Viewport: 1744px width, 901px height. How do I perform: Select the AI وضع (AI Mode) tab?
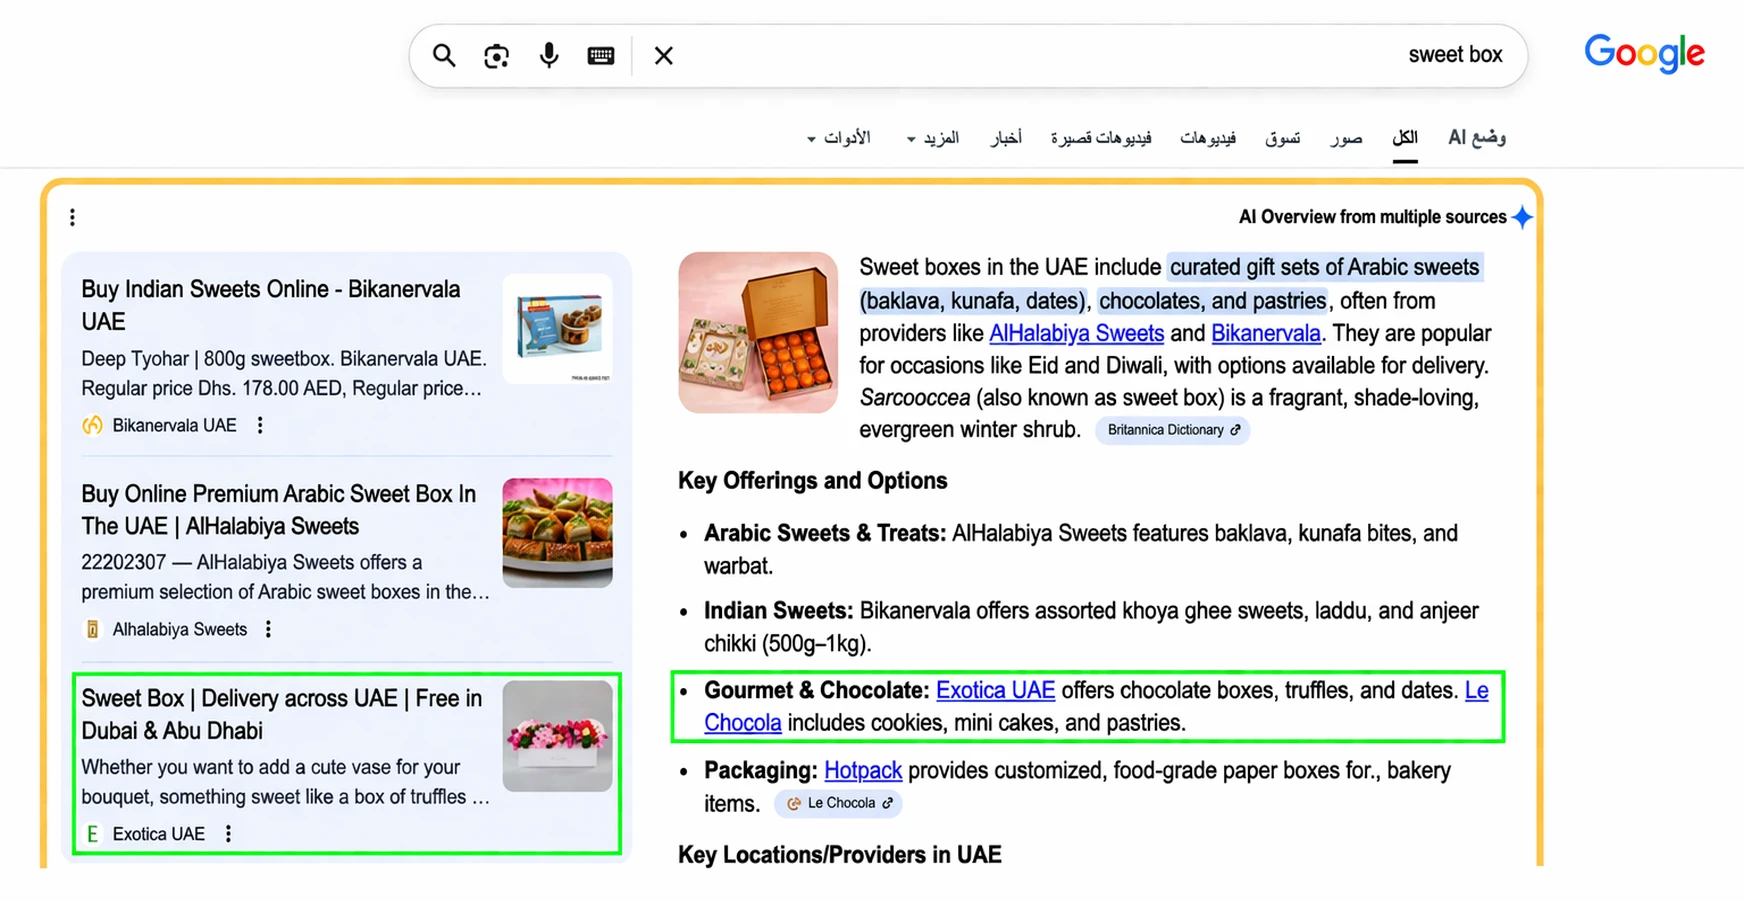(x=1476, y=138)
